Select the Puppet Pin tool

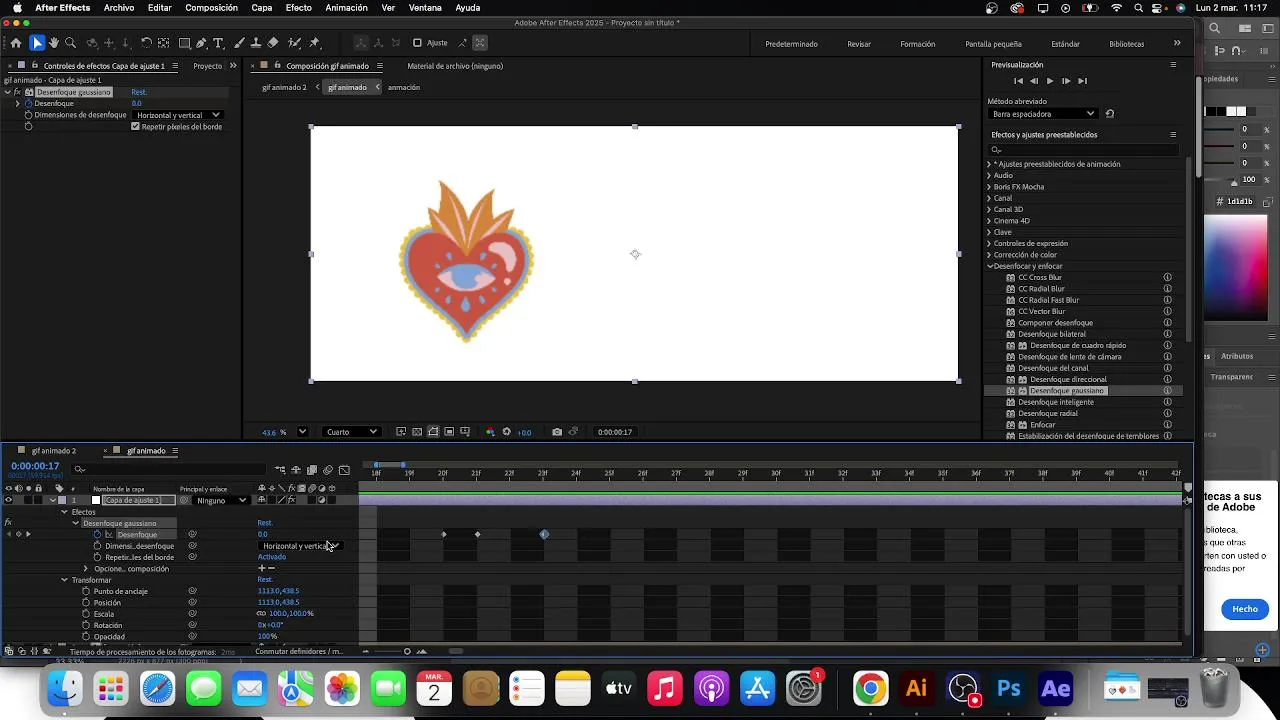[315, 43]
